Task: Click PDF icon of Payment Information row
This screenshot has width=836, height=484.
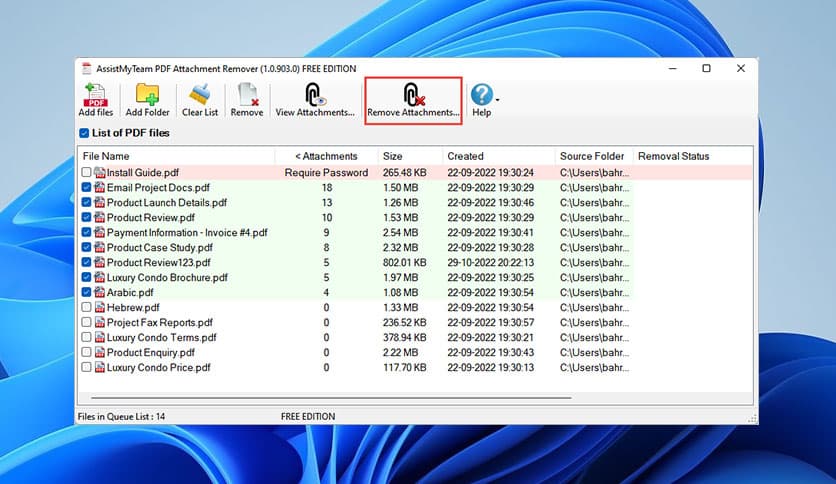Action: point(100,232)
